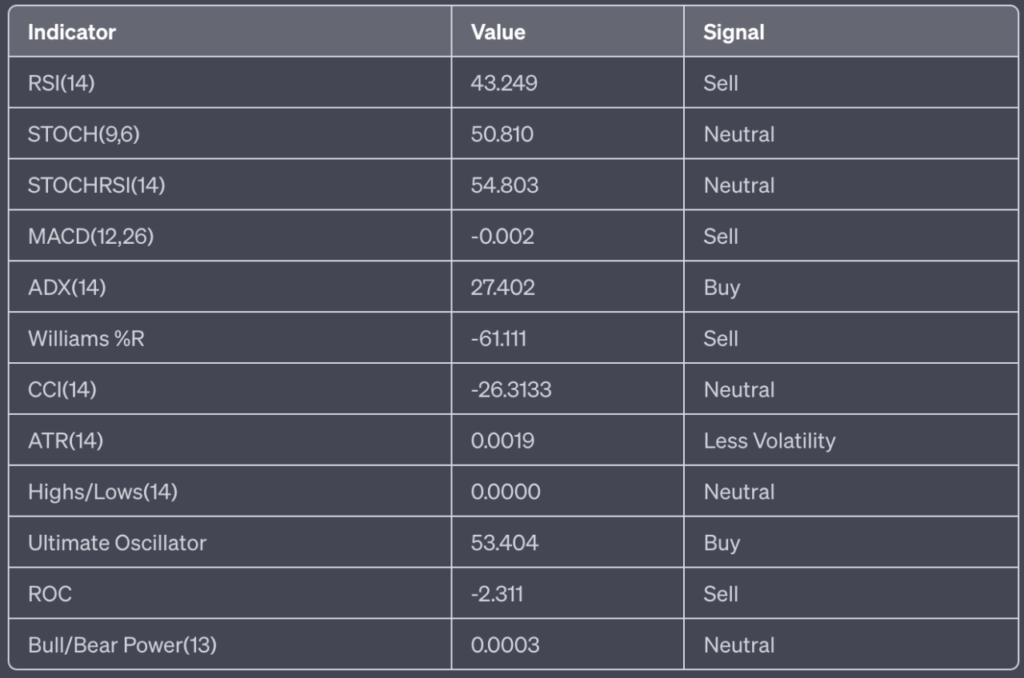This screenshot has width=1024, height=678.
Task: Click the -26.3133 value cell
Action: (x=568, y=389)
